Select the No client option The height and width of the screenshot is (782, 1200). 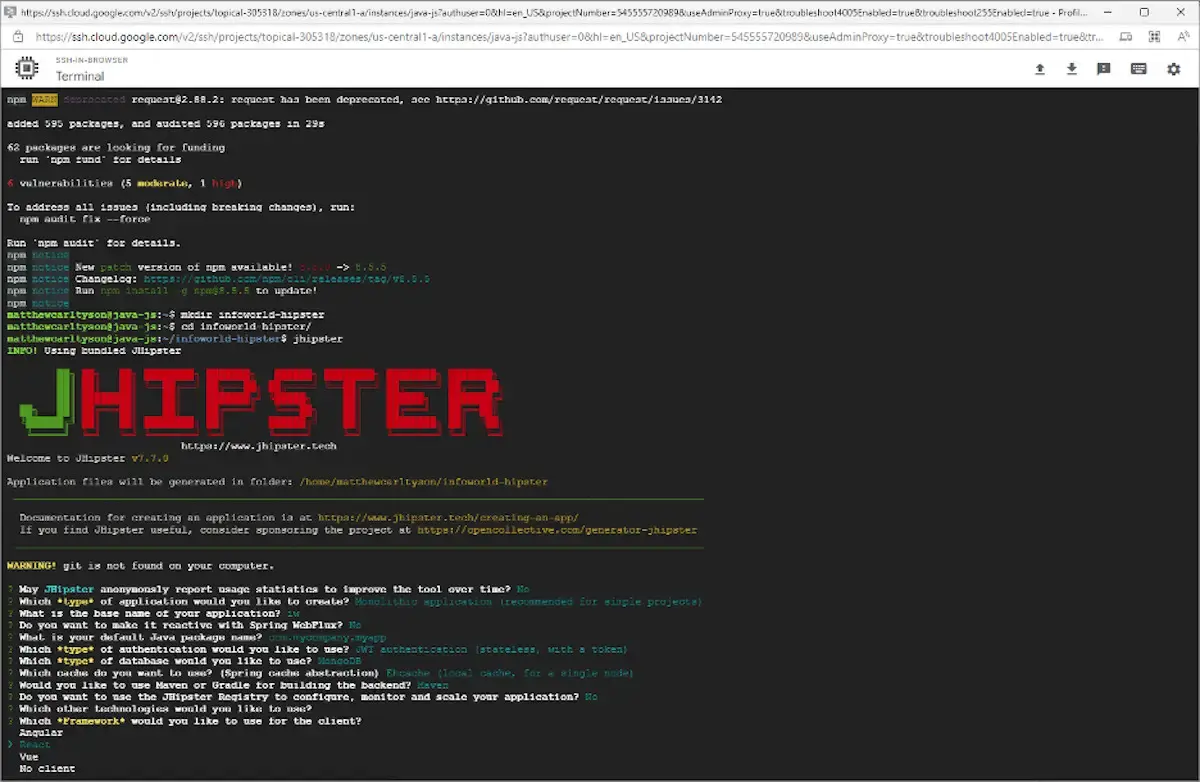click(47, 769)
